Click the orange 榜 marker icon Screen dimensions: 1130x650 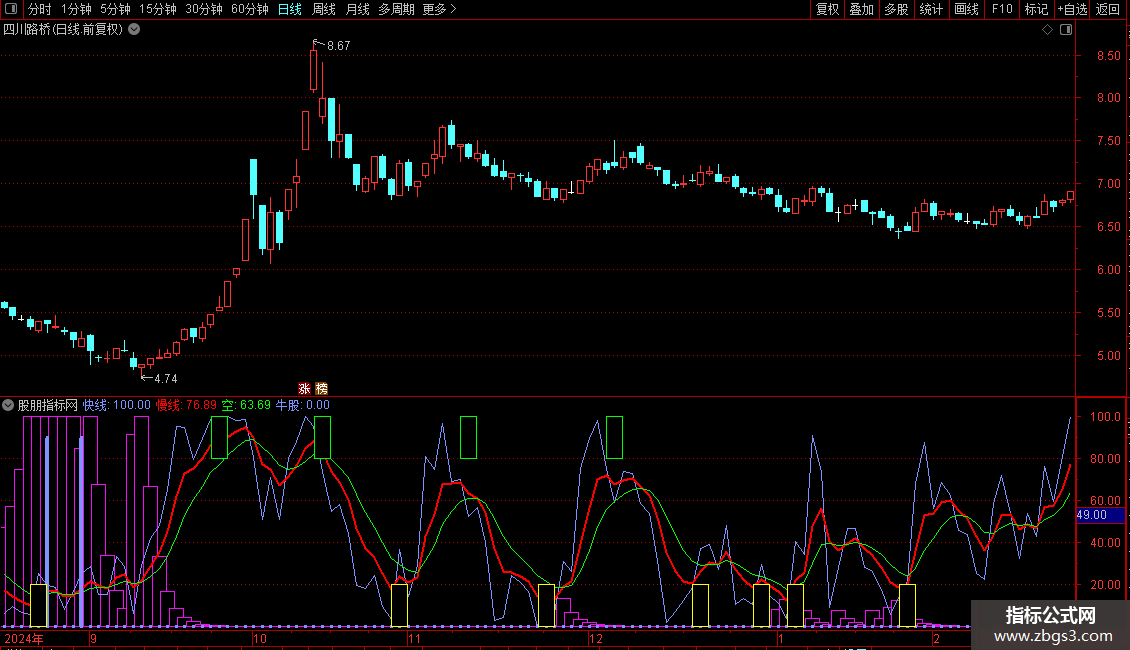321,388
